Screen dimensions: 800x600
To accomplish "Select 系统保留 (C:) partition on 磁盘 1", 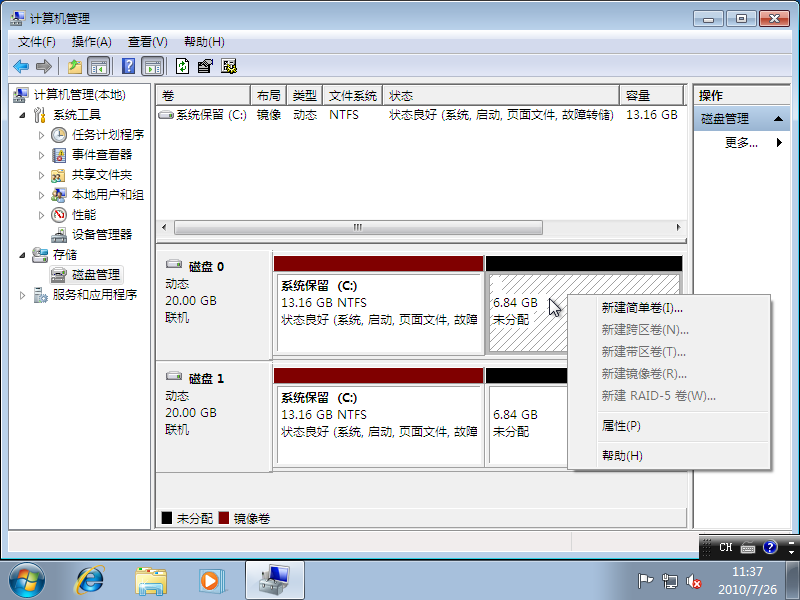I will (x=380, y=425).
